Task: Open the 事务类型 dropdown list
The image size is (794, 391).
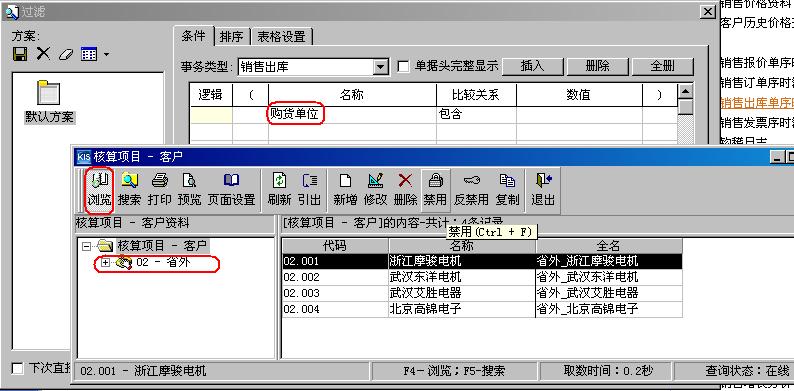Action: (x=380, y=67)
